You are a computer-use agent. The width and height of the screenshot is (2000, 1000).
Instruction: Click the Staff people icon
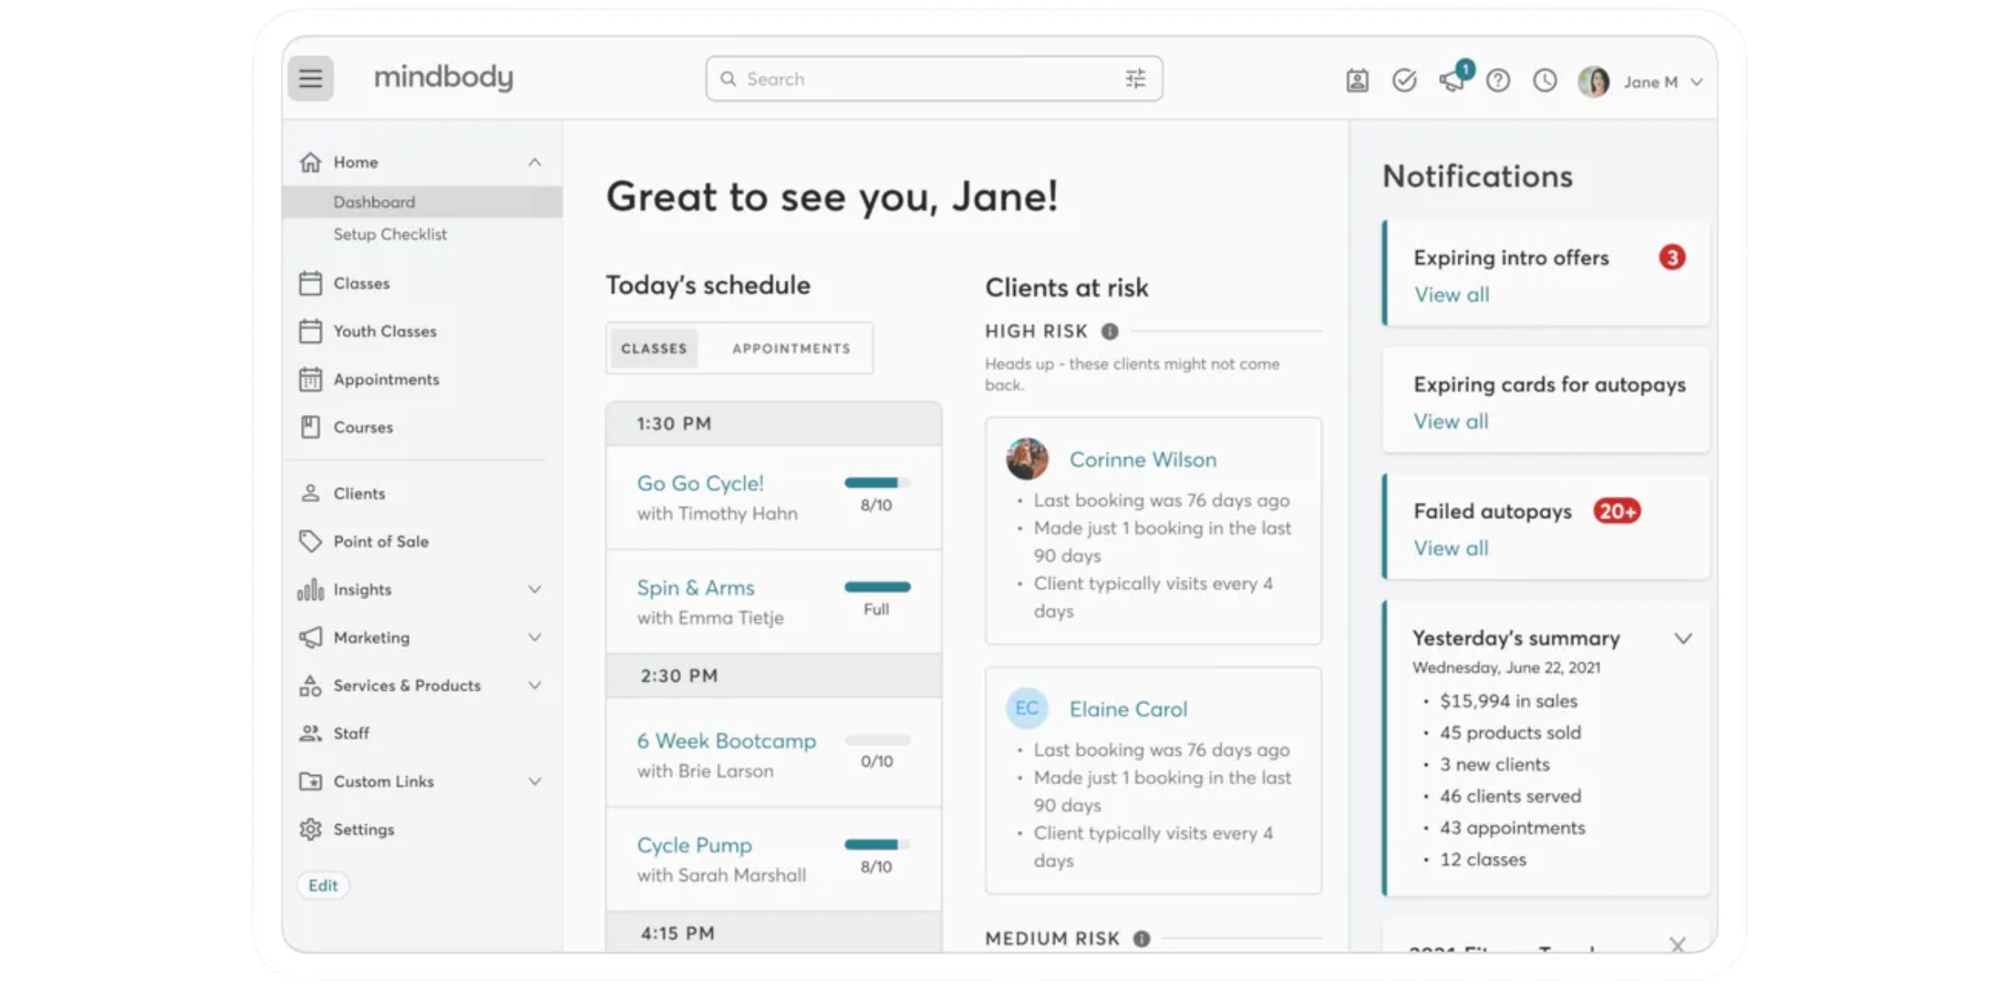(310, 733)
